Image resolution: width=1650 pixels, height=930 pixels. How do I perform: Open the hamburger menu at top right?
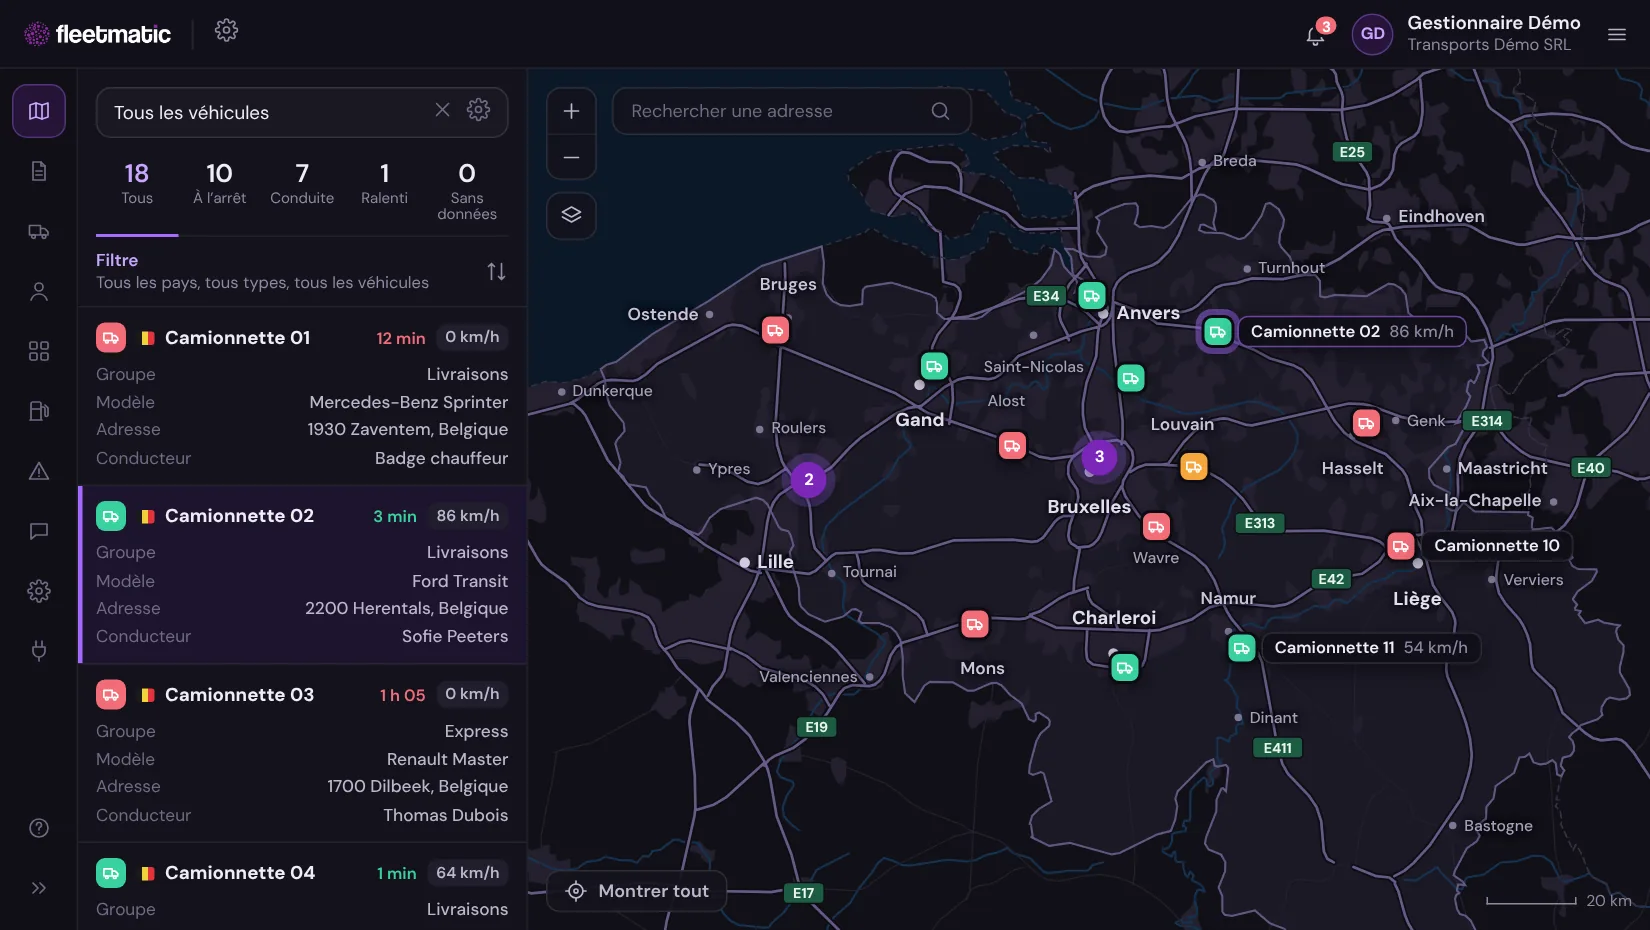click(1617, 34)
